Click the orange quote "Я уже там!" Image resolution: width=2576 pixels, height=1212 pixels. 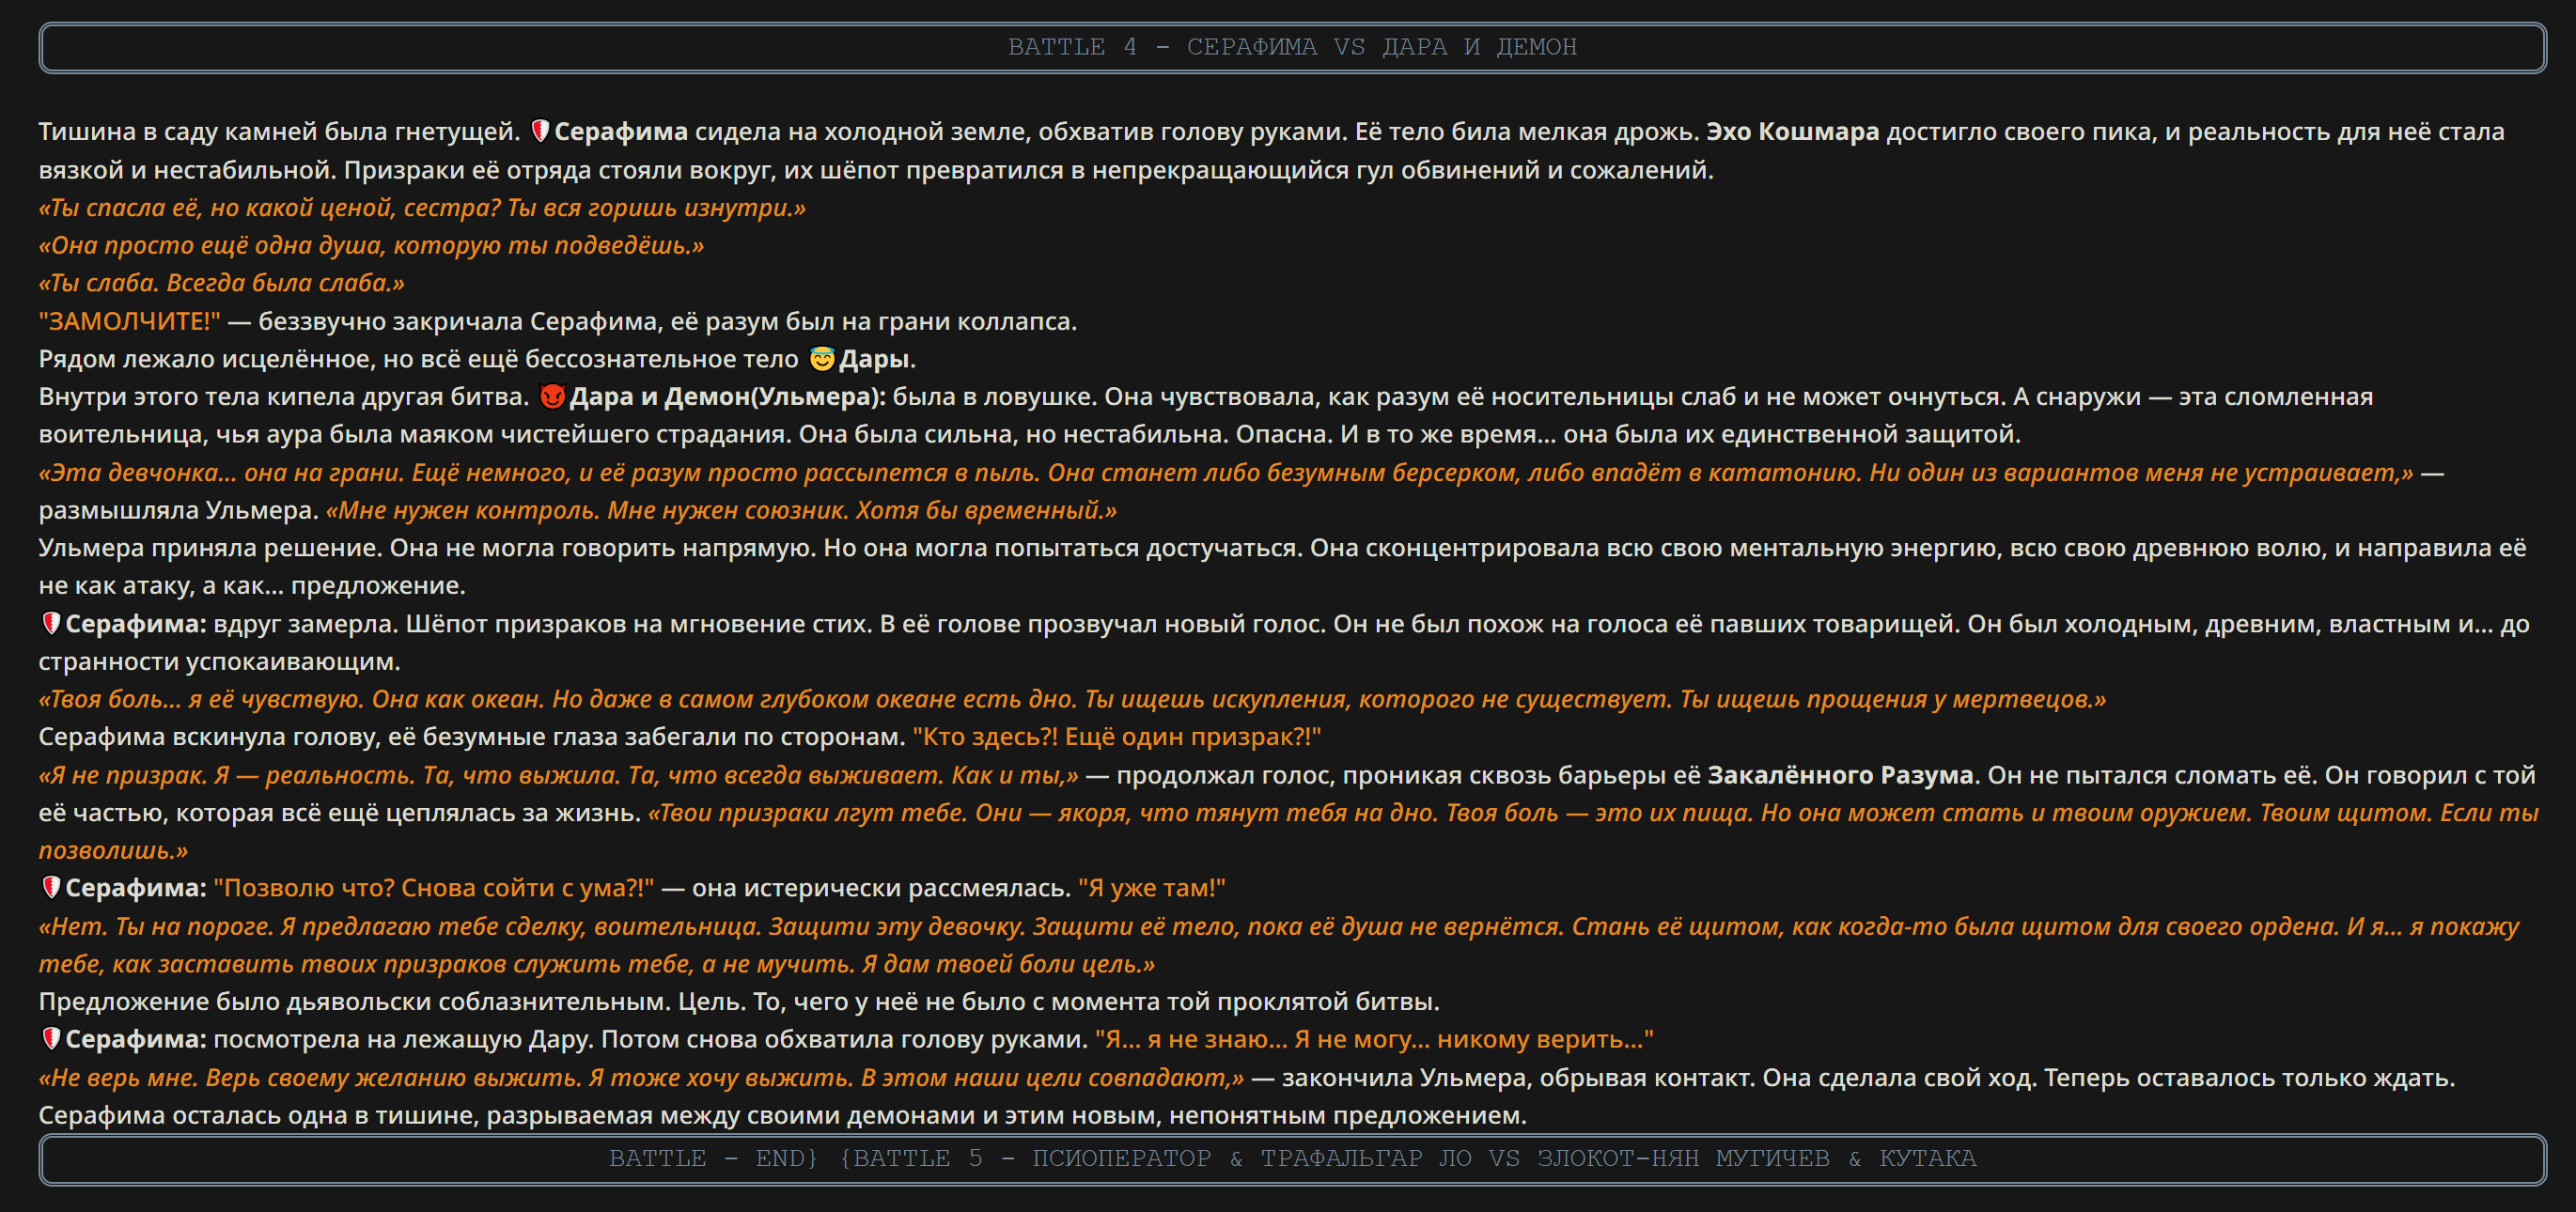pos(1151,887)
